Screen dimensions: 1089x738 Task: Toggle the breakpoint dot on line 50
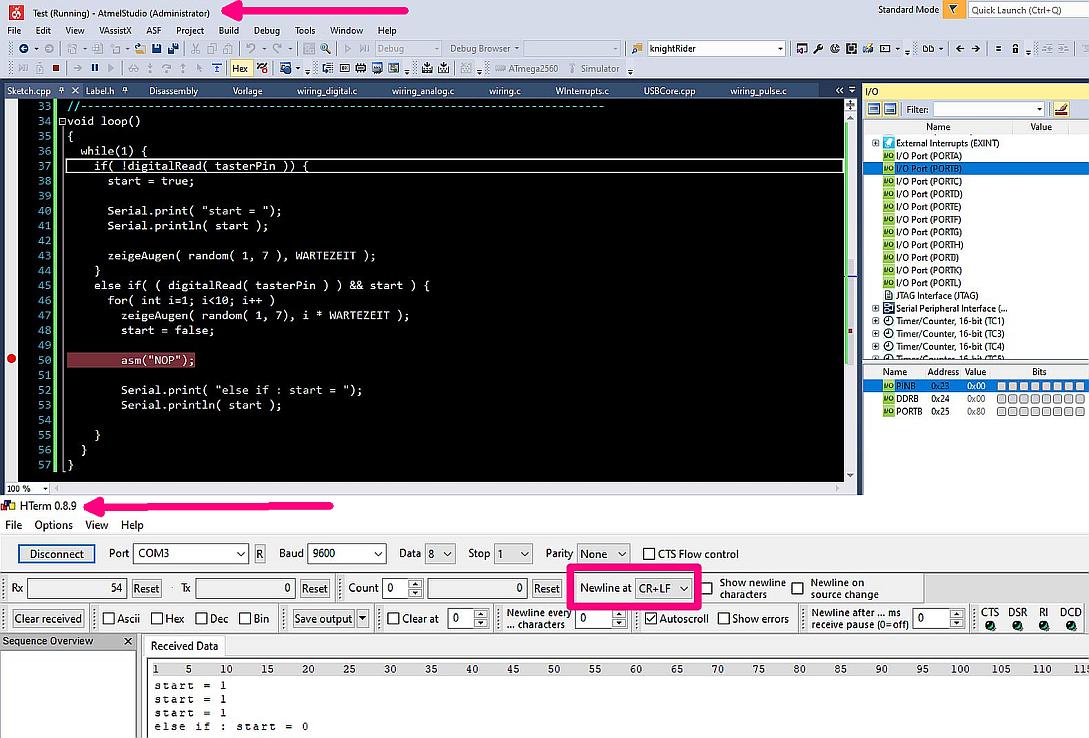point(11,359)
